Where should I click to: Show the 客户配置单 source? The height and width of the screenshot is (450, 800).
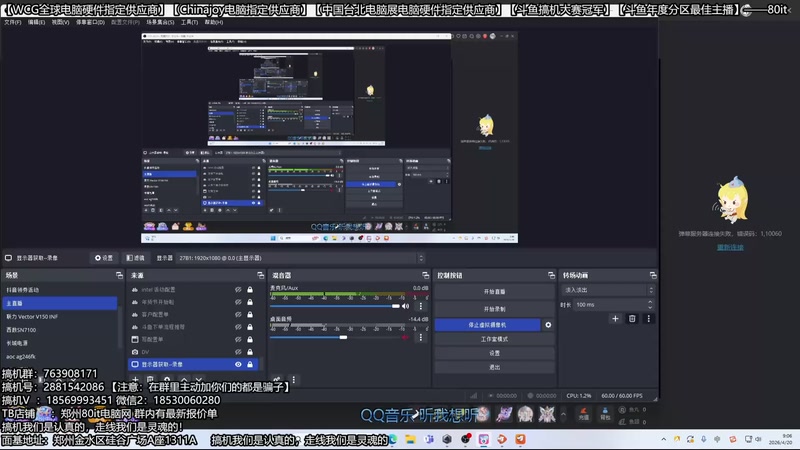click(238, 315)
